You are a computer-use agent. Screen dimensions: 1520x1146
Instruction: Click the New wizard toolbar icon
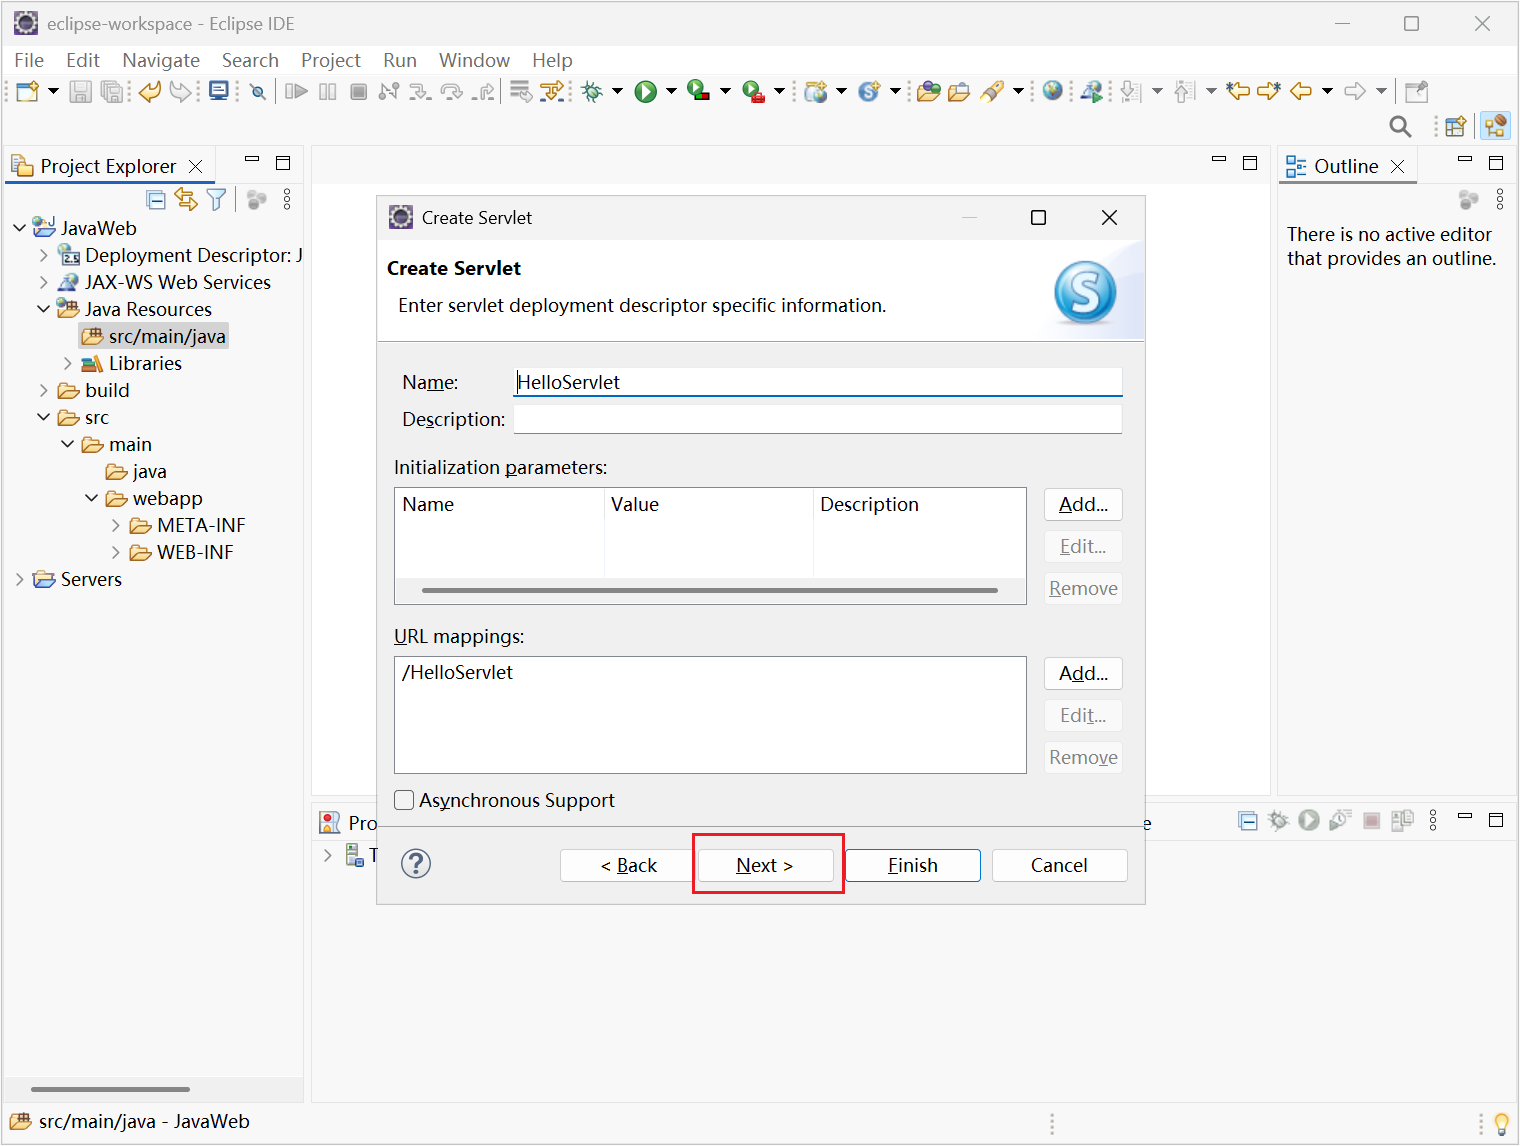pyautogui.click(x=27, y=92)
